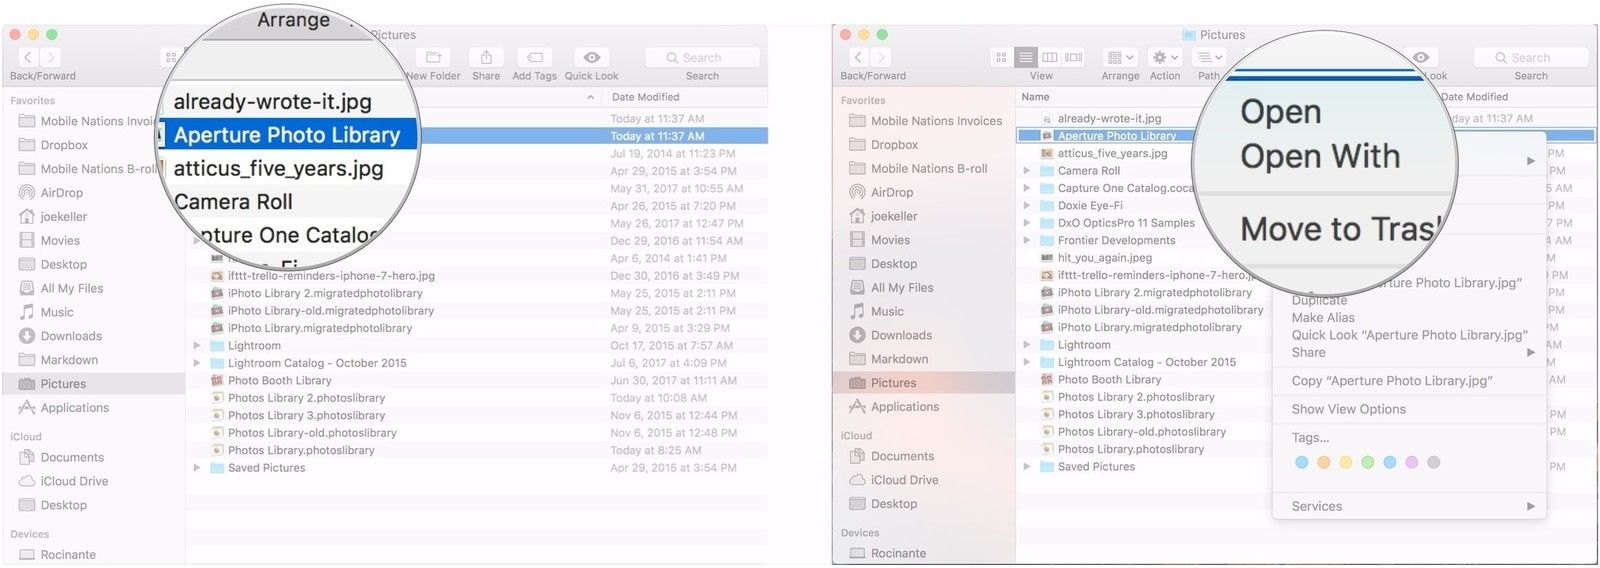The image size is (1600, 568).
Task: Open iCloud Drive in right window sidebar
Action: (904, 480)
